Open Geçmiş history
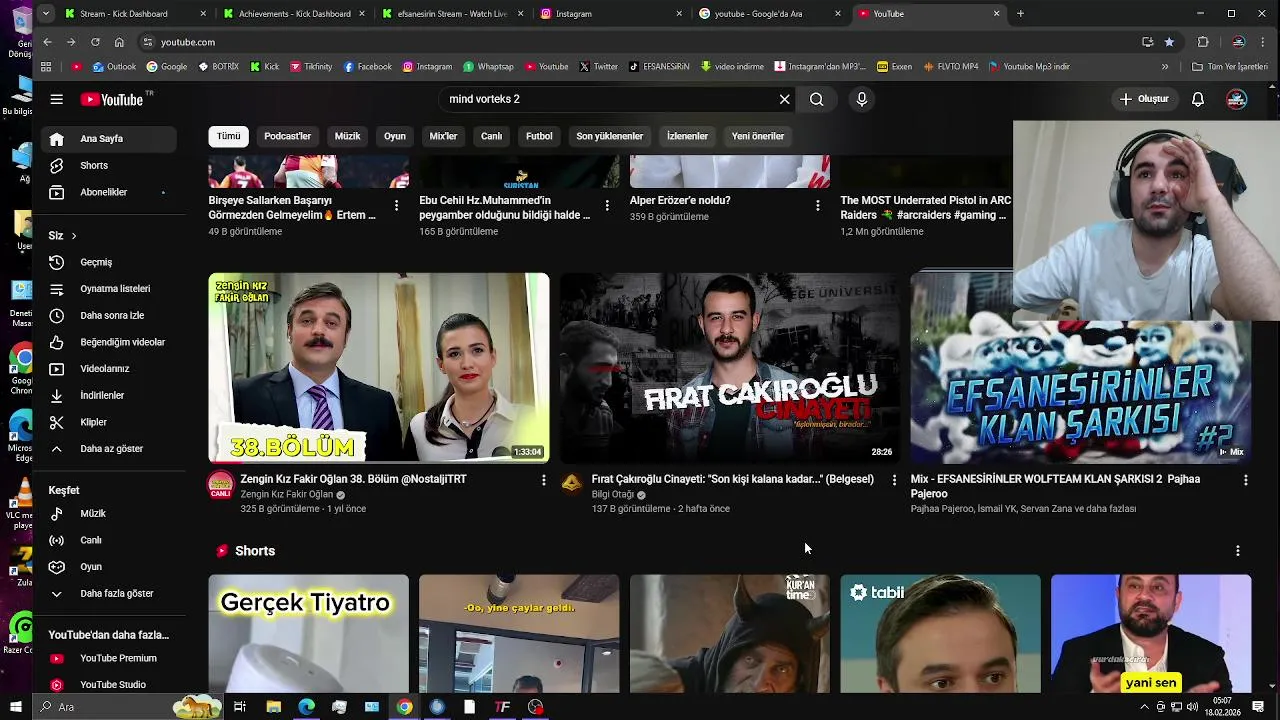The image size is (1280, 720). tap(109, 262)
